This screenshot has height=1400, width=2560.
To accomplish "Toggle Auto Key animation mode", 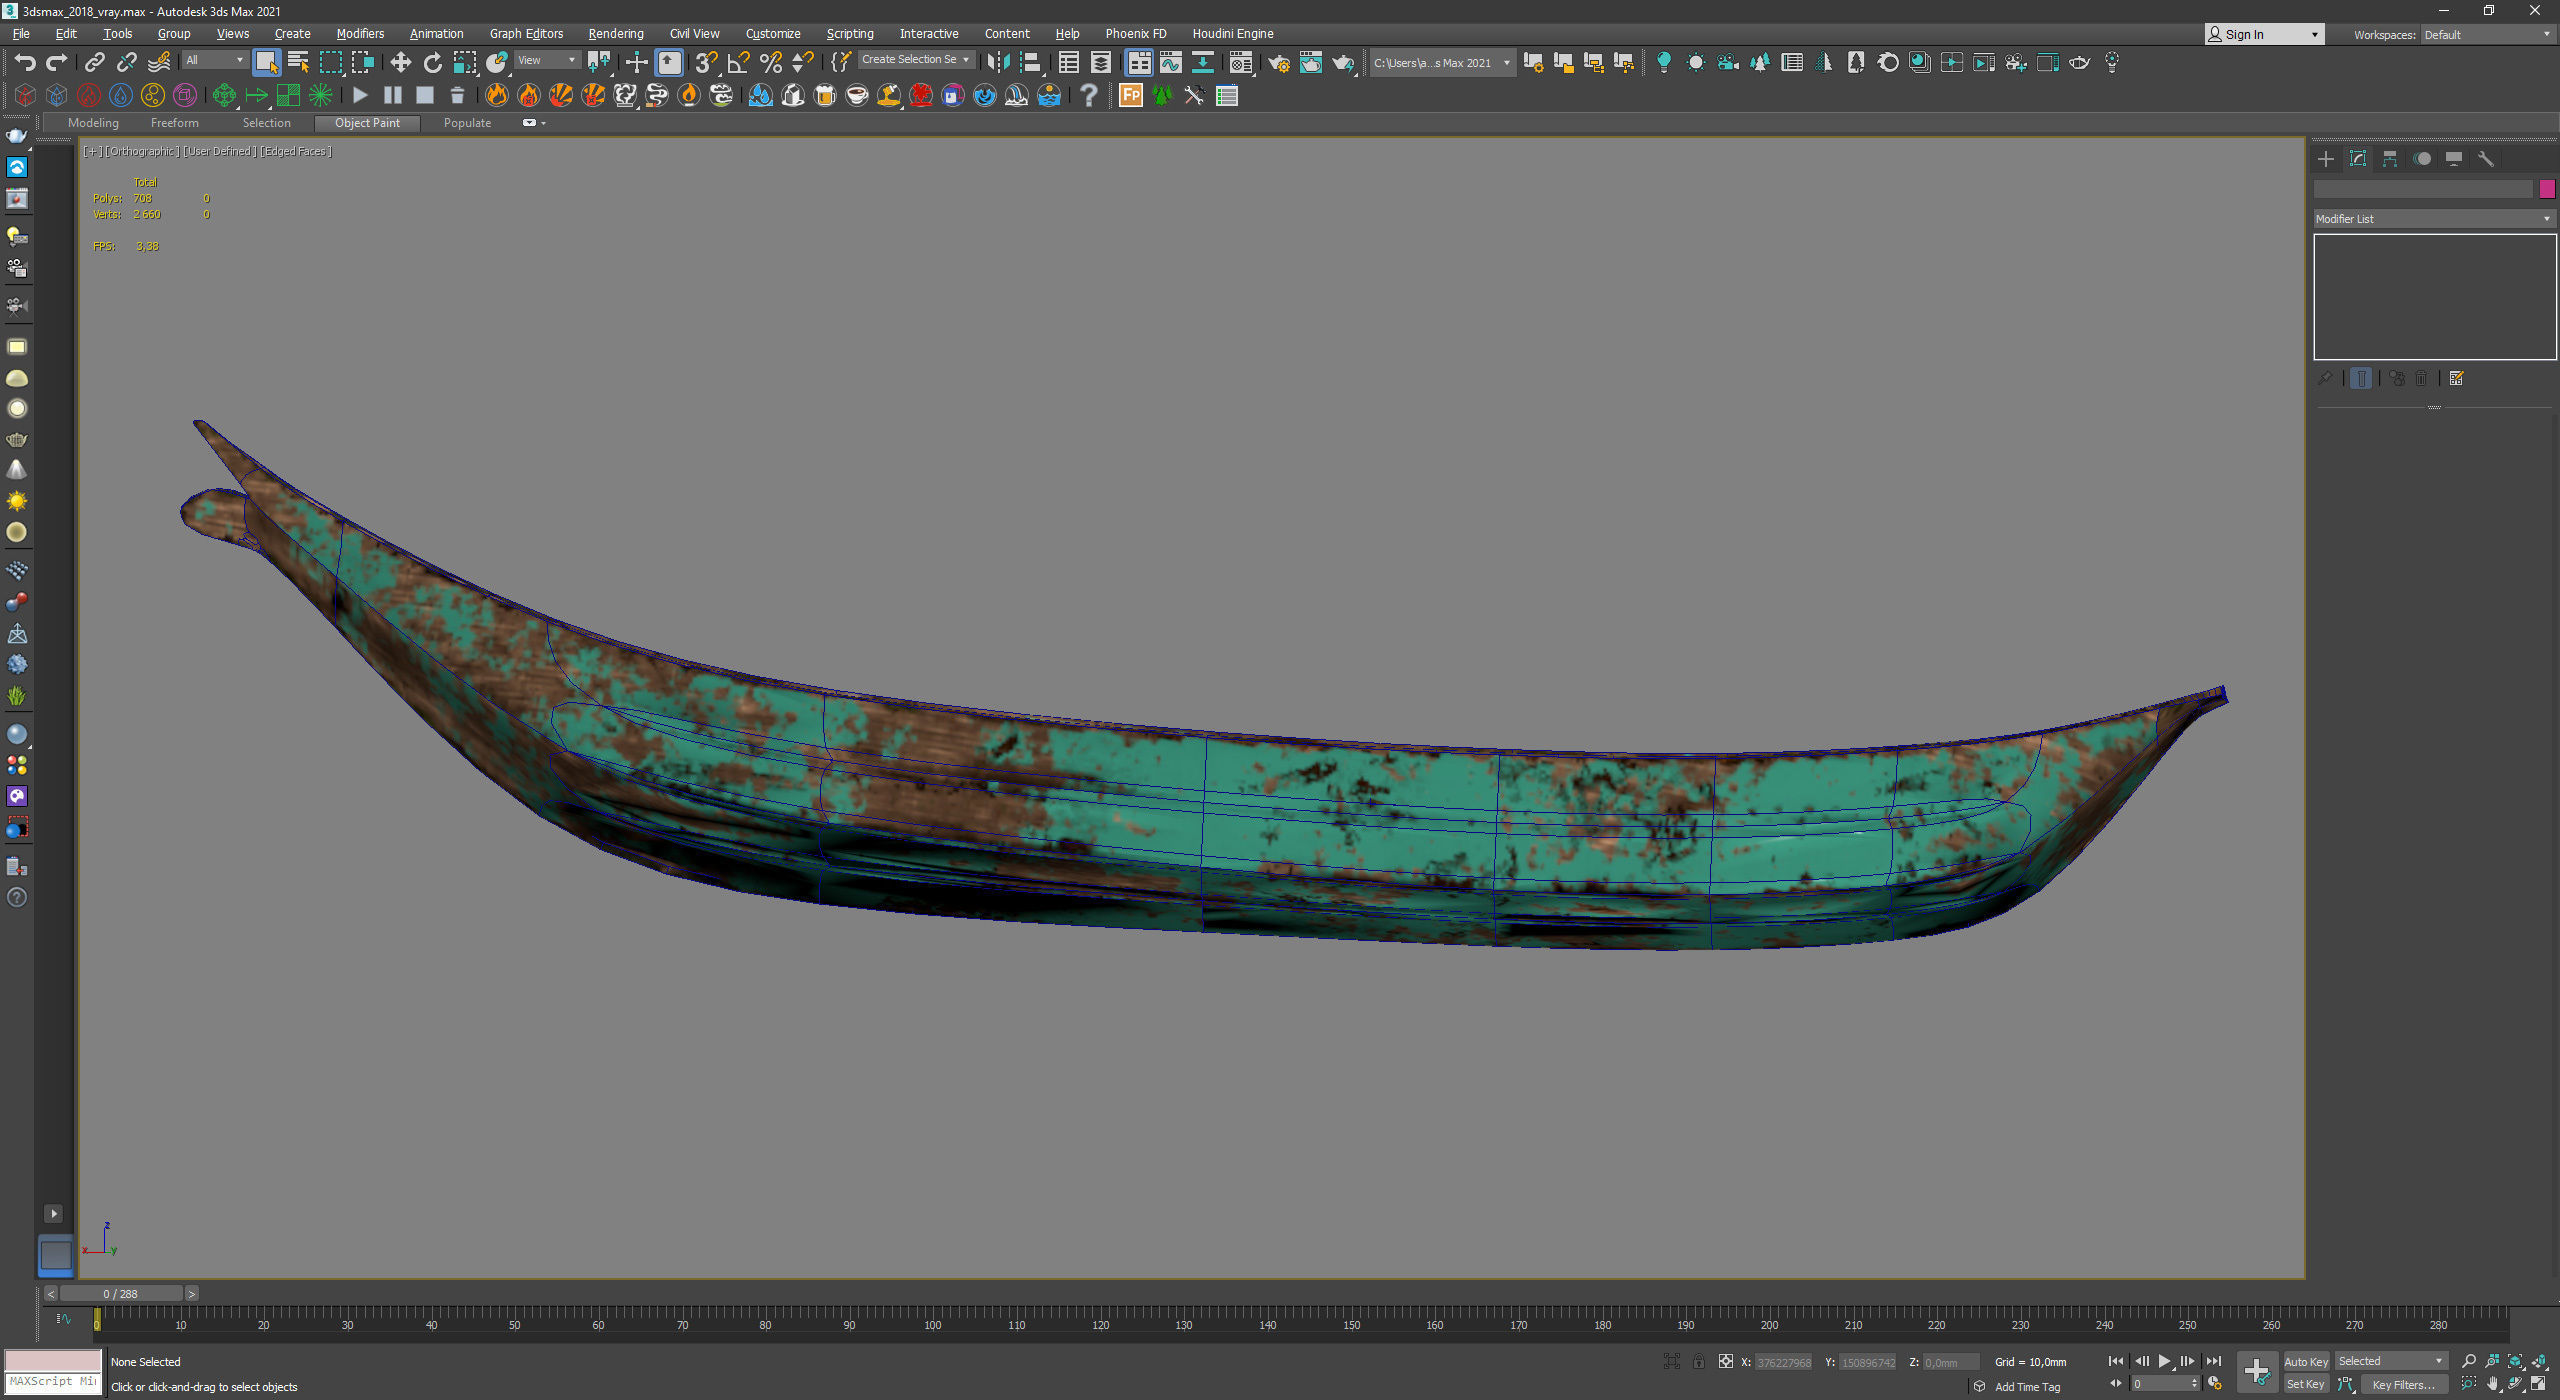I will 2305,1362.
